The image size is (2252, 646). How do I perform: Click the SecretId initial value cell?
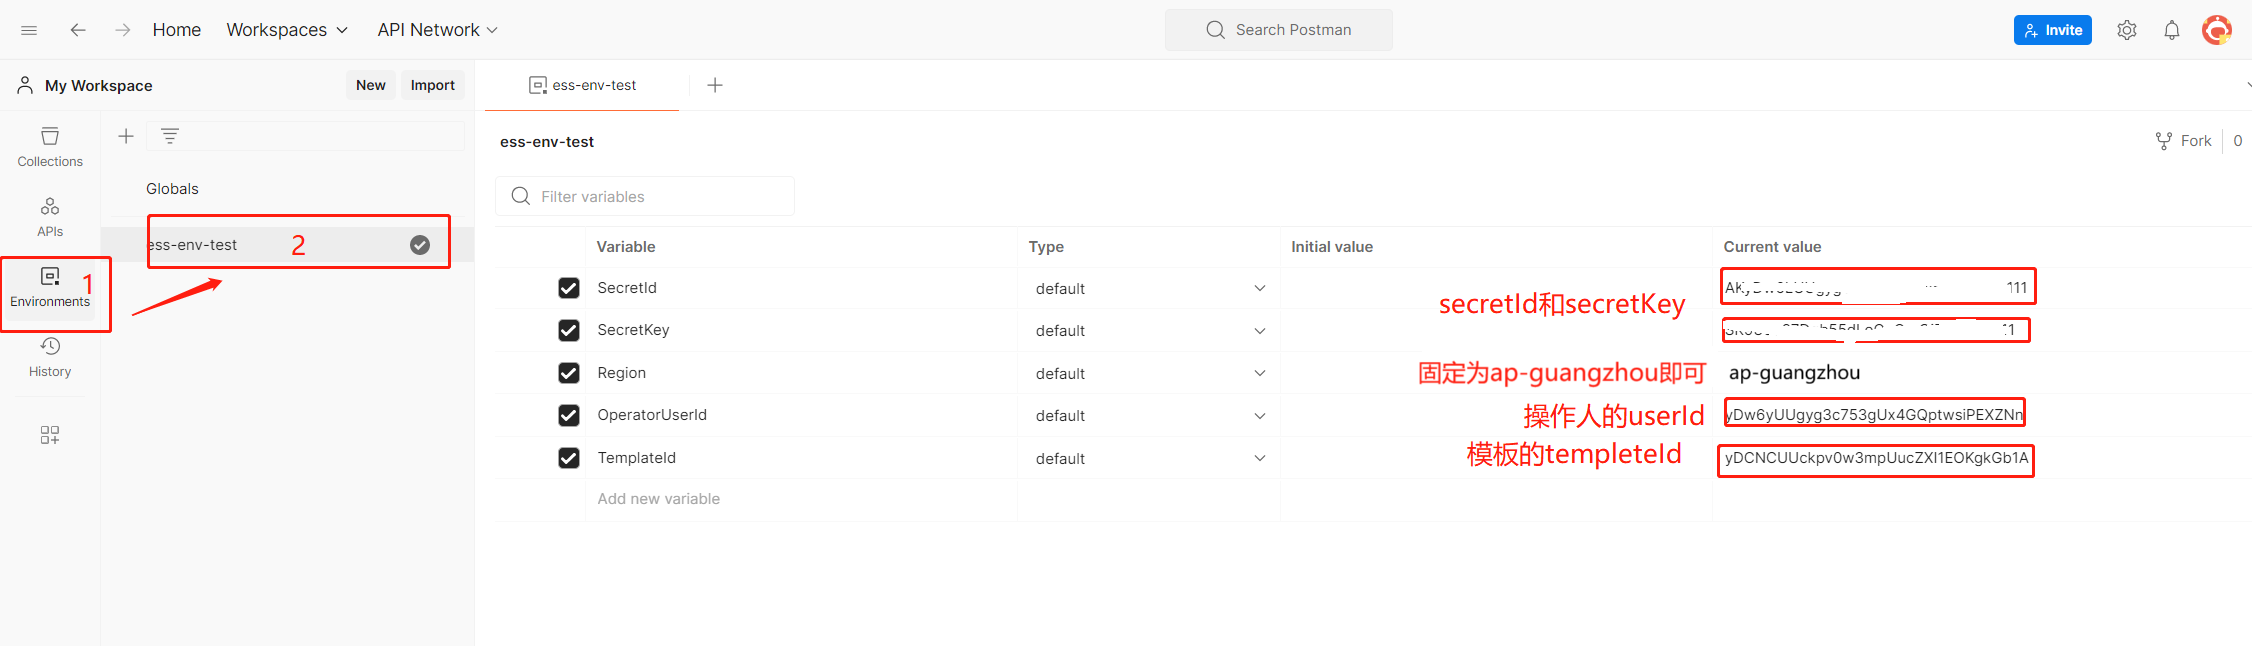[1496, 288]
